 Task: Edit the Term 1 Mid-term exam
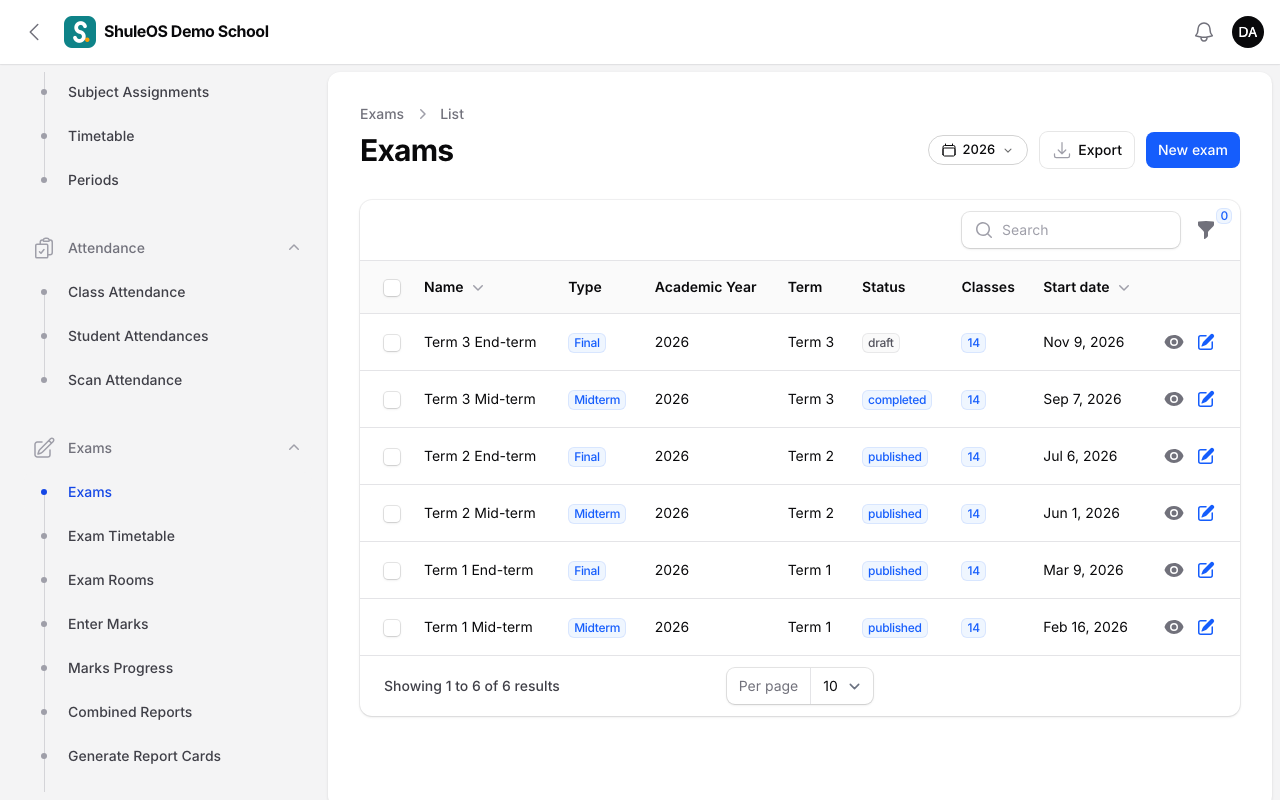[x=1206, y=627]
